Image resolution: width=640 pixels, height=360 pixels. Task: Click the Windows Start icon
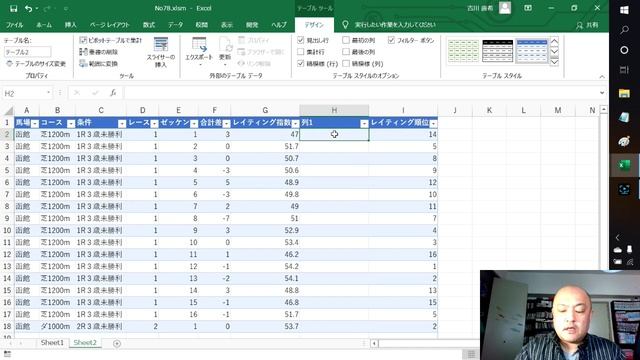pos(624,10)
